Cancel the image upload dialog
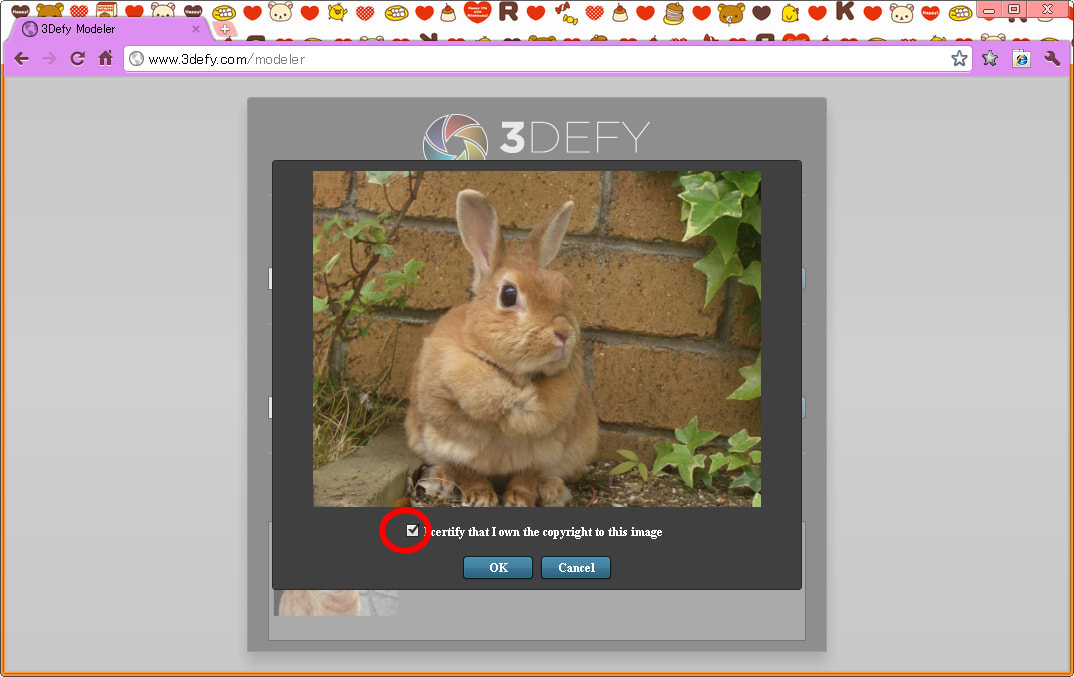 click(575, 568)
